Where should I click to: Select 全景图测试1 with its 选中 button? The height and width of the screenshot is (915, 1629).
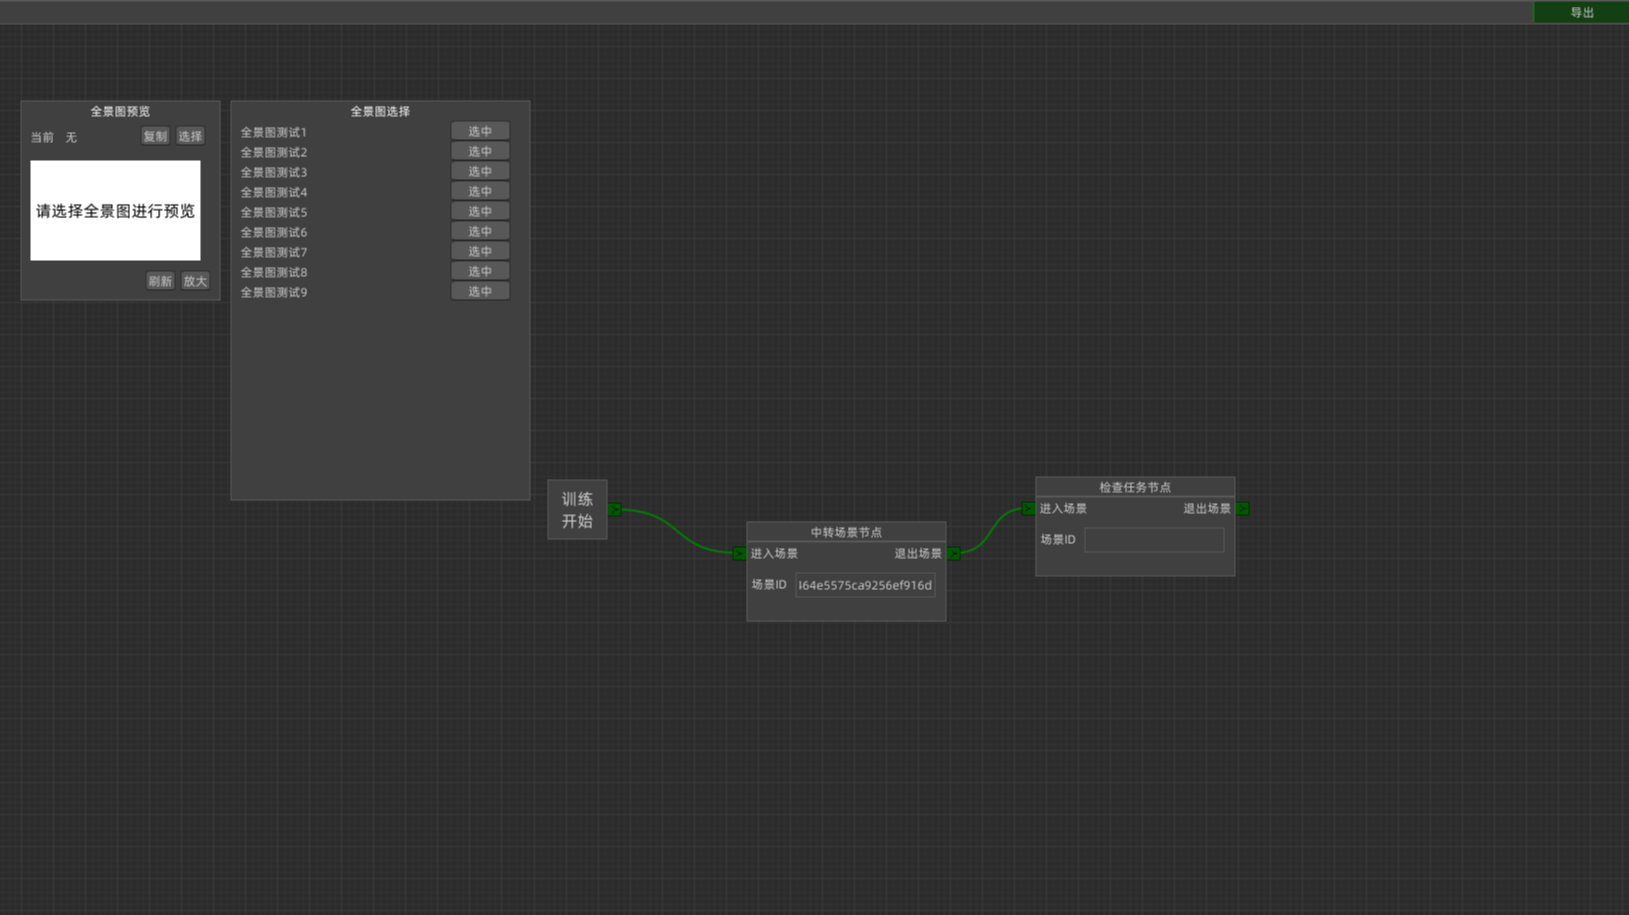(480, 132)
